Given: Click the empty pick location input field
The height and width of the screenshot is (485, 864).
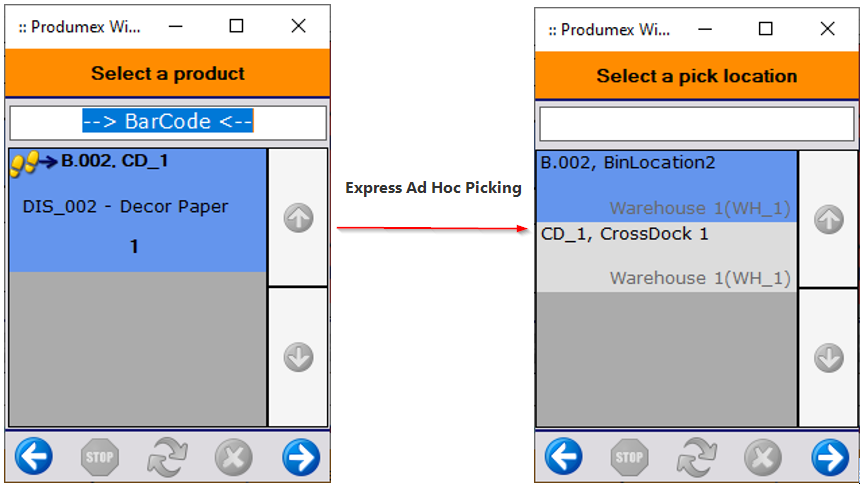Looking at the screenshot, I should tap(697, 124).
